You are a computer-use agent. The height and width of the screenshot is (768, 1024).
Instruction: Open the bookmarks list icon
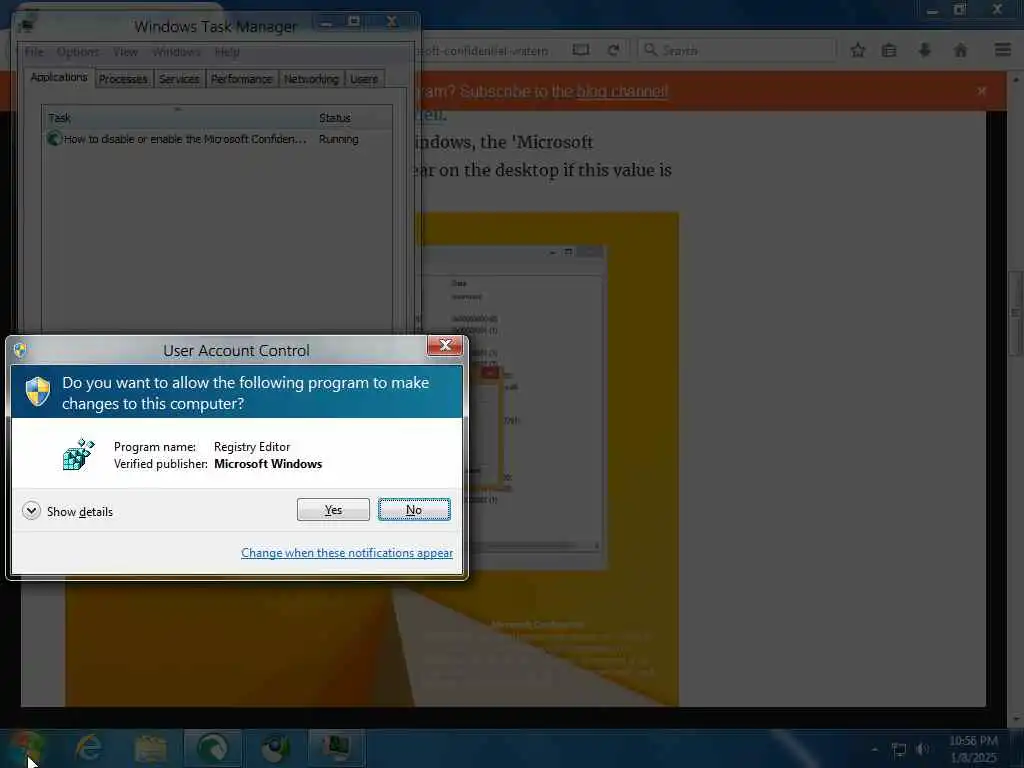click(x=889, y=50)
